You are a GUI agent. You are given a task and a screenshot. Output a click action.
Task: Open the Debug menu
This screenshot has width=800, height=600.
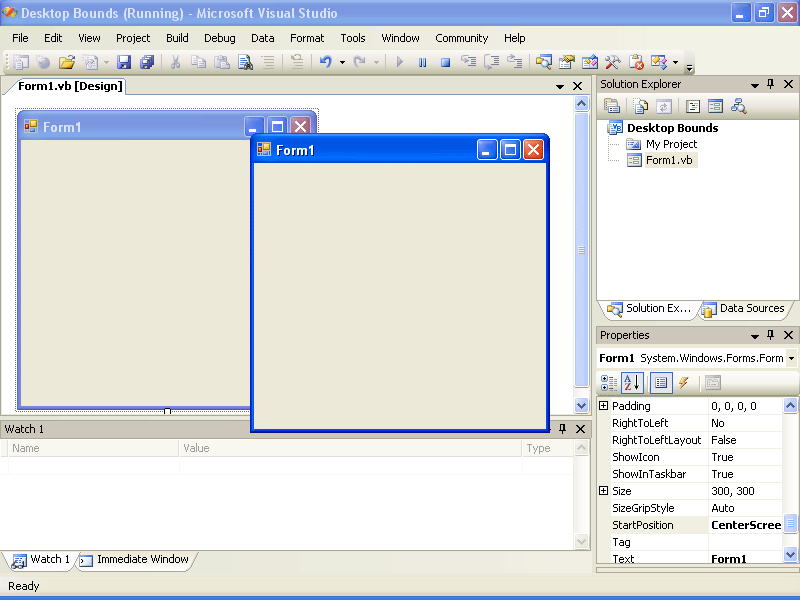point(219,38)
